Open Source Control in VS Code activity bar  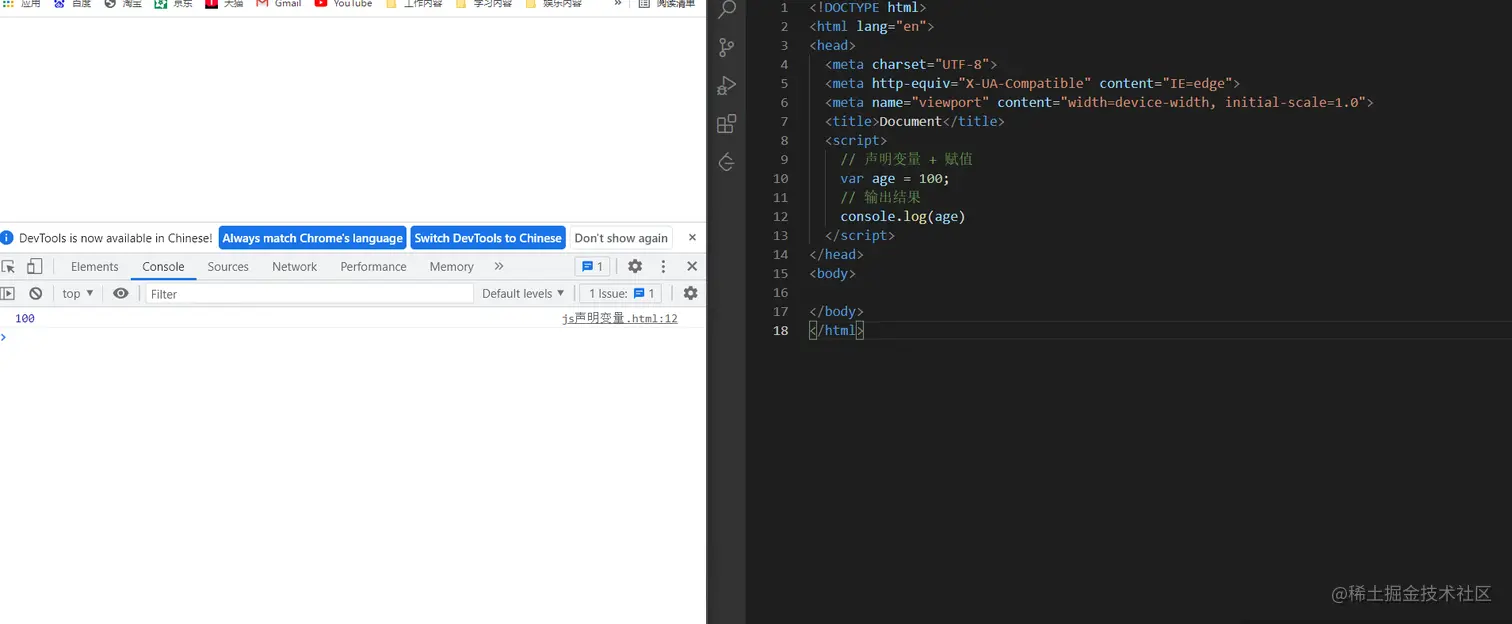coord(727,47)
